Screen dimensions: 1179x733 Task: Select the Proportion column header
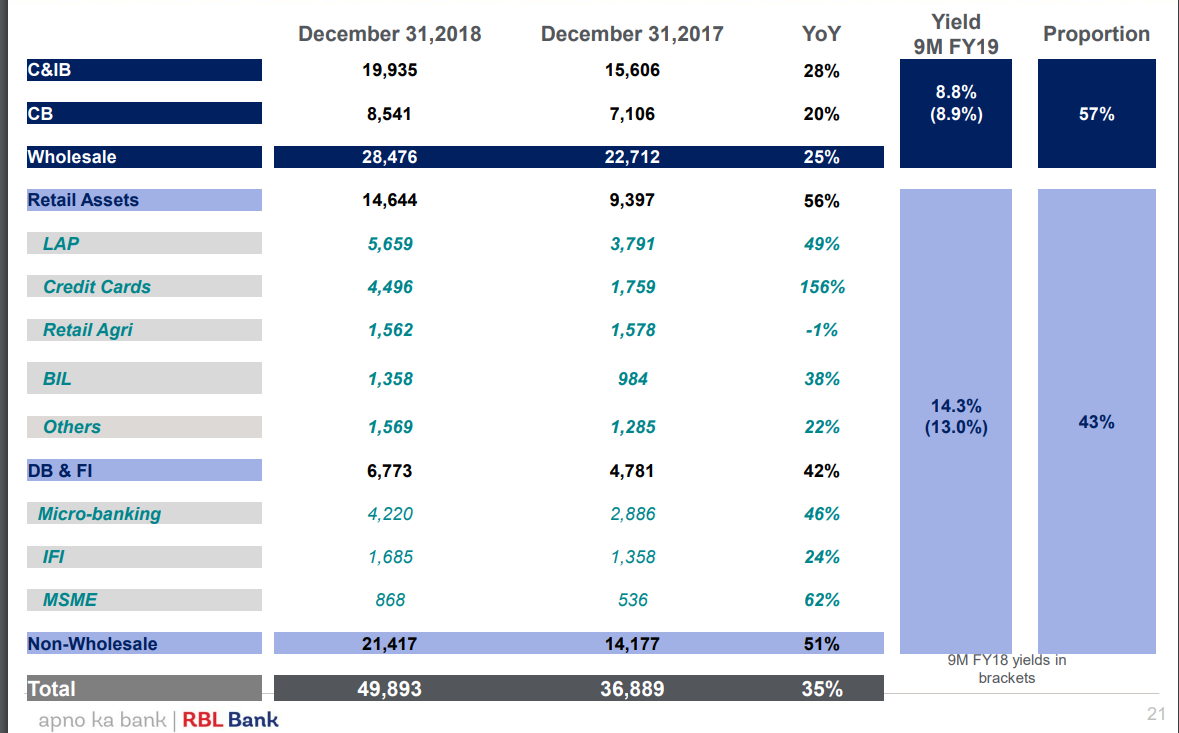pyautogui.click(x=1096, y=34)
